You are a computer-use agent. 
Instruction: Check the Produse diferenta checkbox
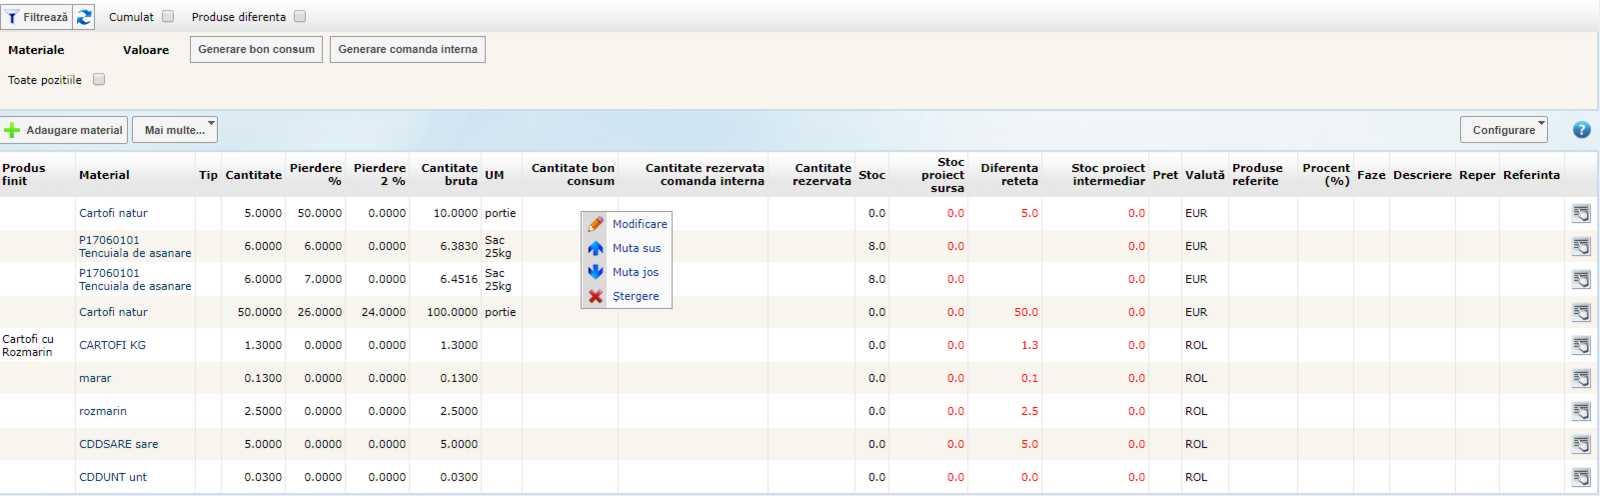coord(300,16)
